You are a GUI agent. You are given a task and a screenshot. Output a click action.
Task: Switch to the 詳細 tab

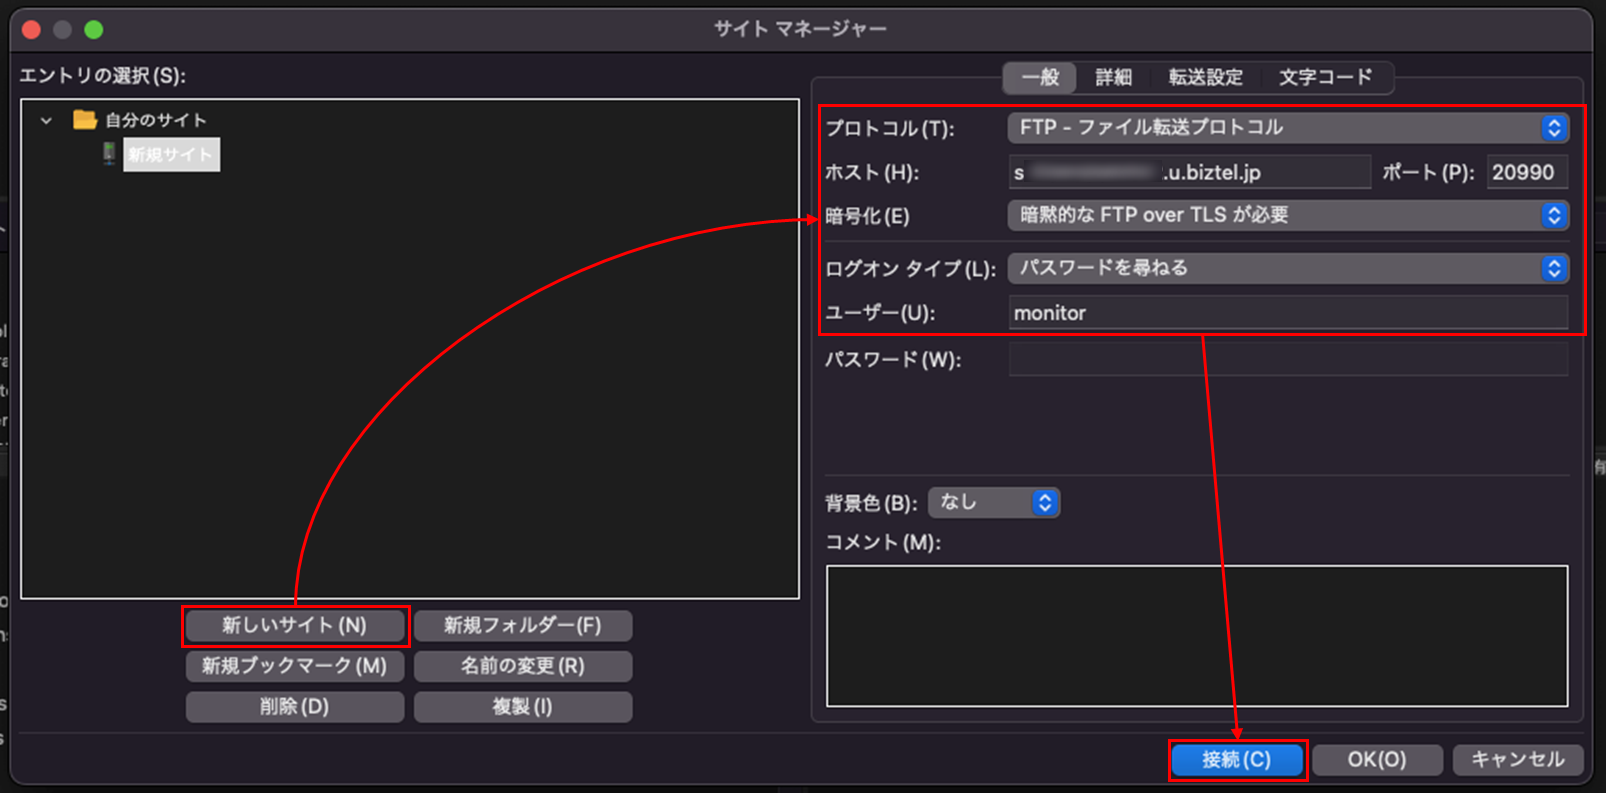tap(1113, 77)
